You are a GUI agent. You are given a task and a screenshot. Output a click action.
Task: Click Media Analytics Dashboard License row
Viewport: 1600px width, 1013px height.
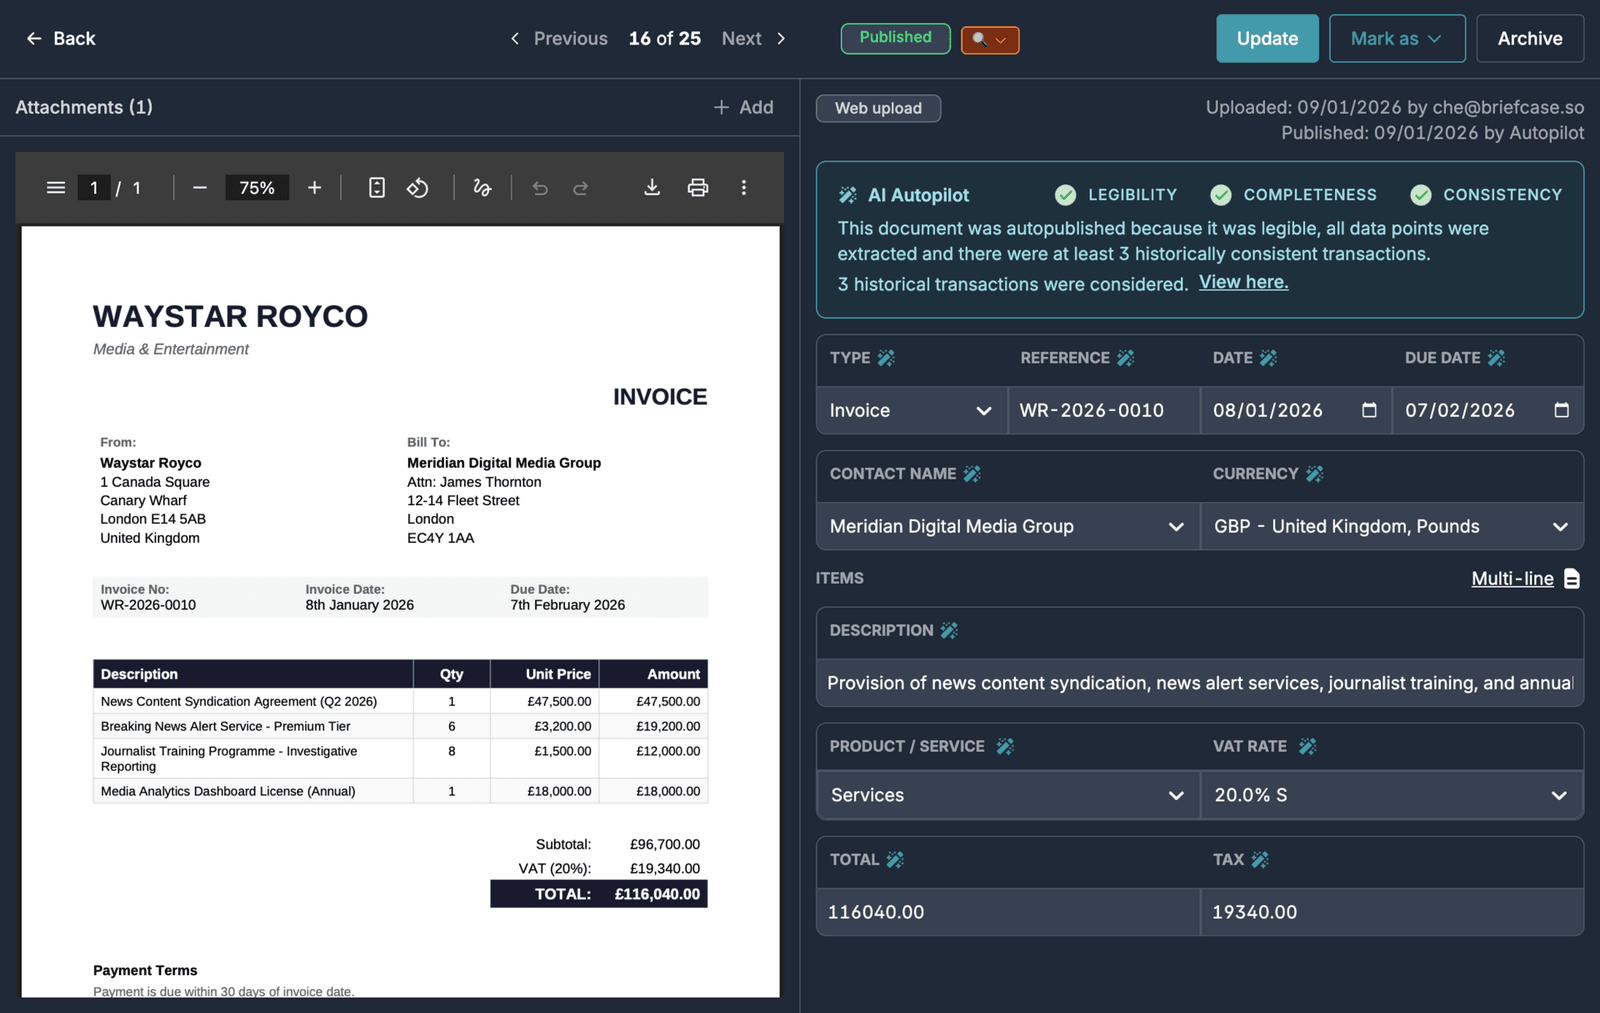pyautogui.click(x=400, y=791)
